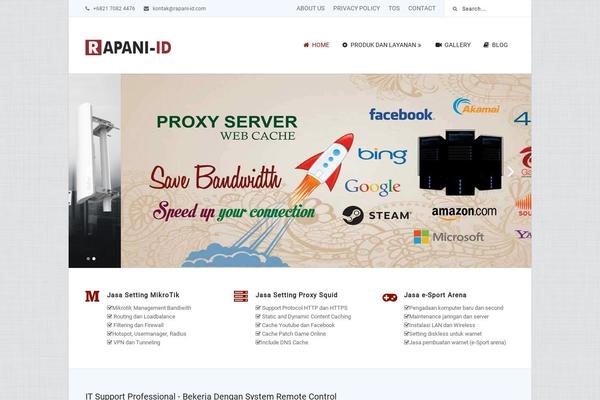Click the rocket graphic in banner
This screenshot has height=400, width=600.
coord(325,167)
